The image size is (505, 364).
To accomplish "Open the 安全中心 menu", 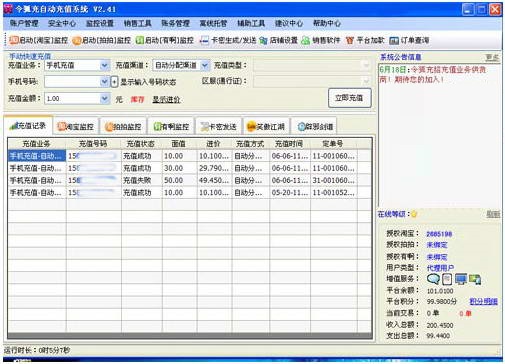I will pyautogui.click(x=62, y=23).
